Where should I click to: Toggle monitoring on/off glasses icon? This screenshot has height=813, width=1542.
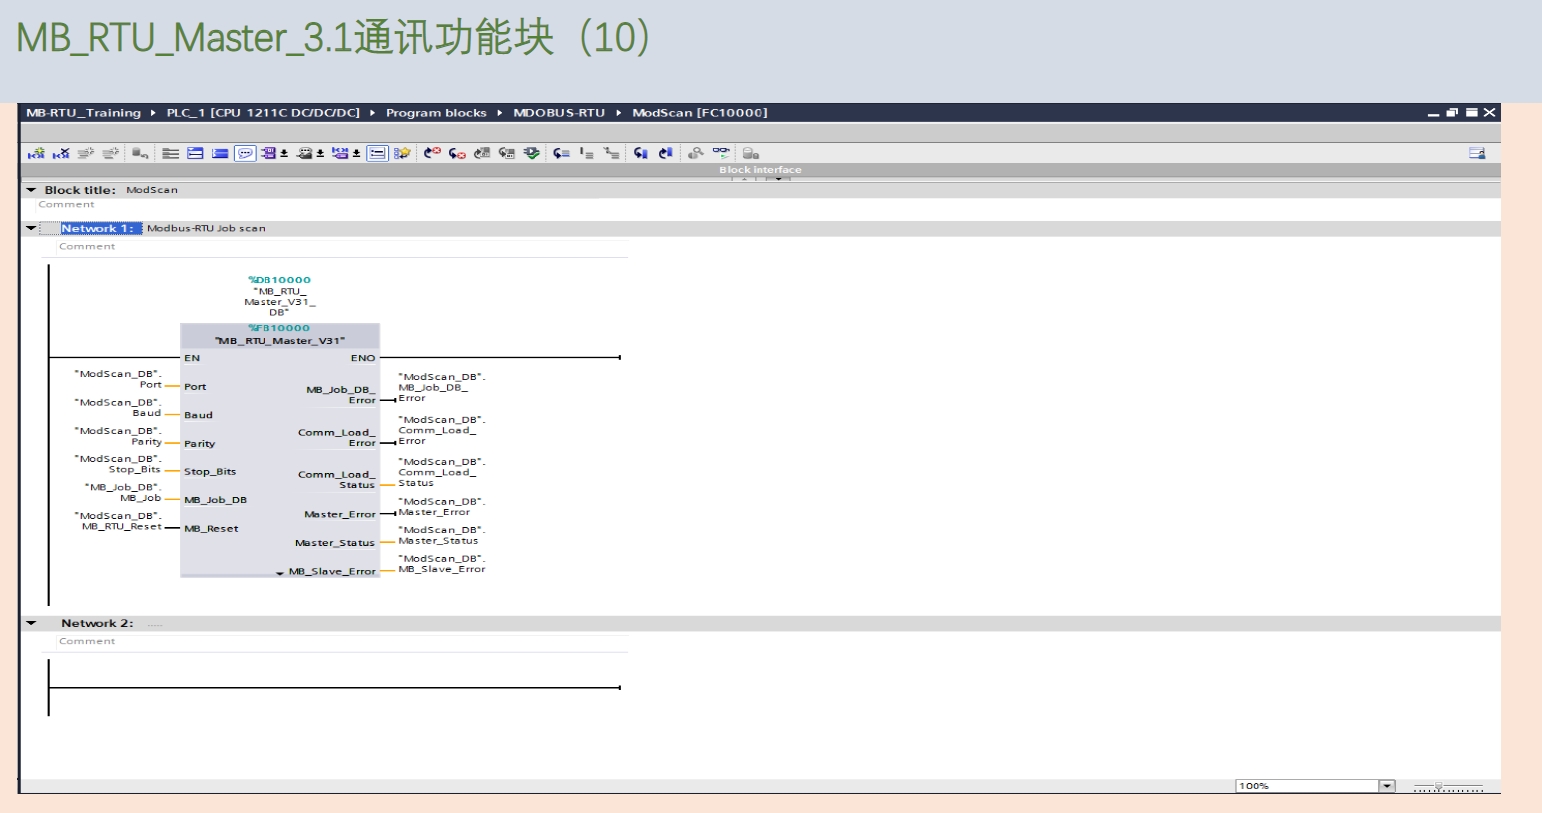point(721,153)
